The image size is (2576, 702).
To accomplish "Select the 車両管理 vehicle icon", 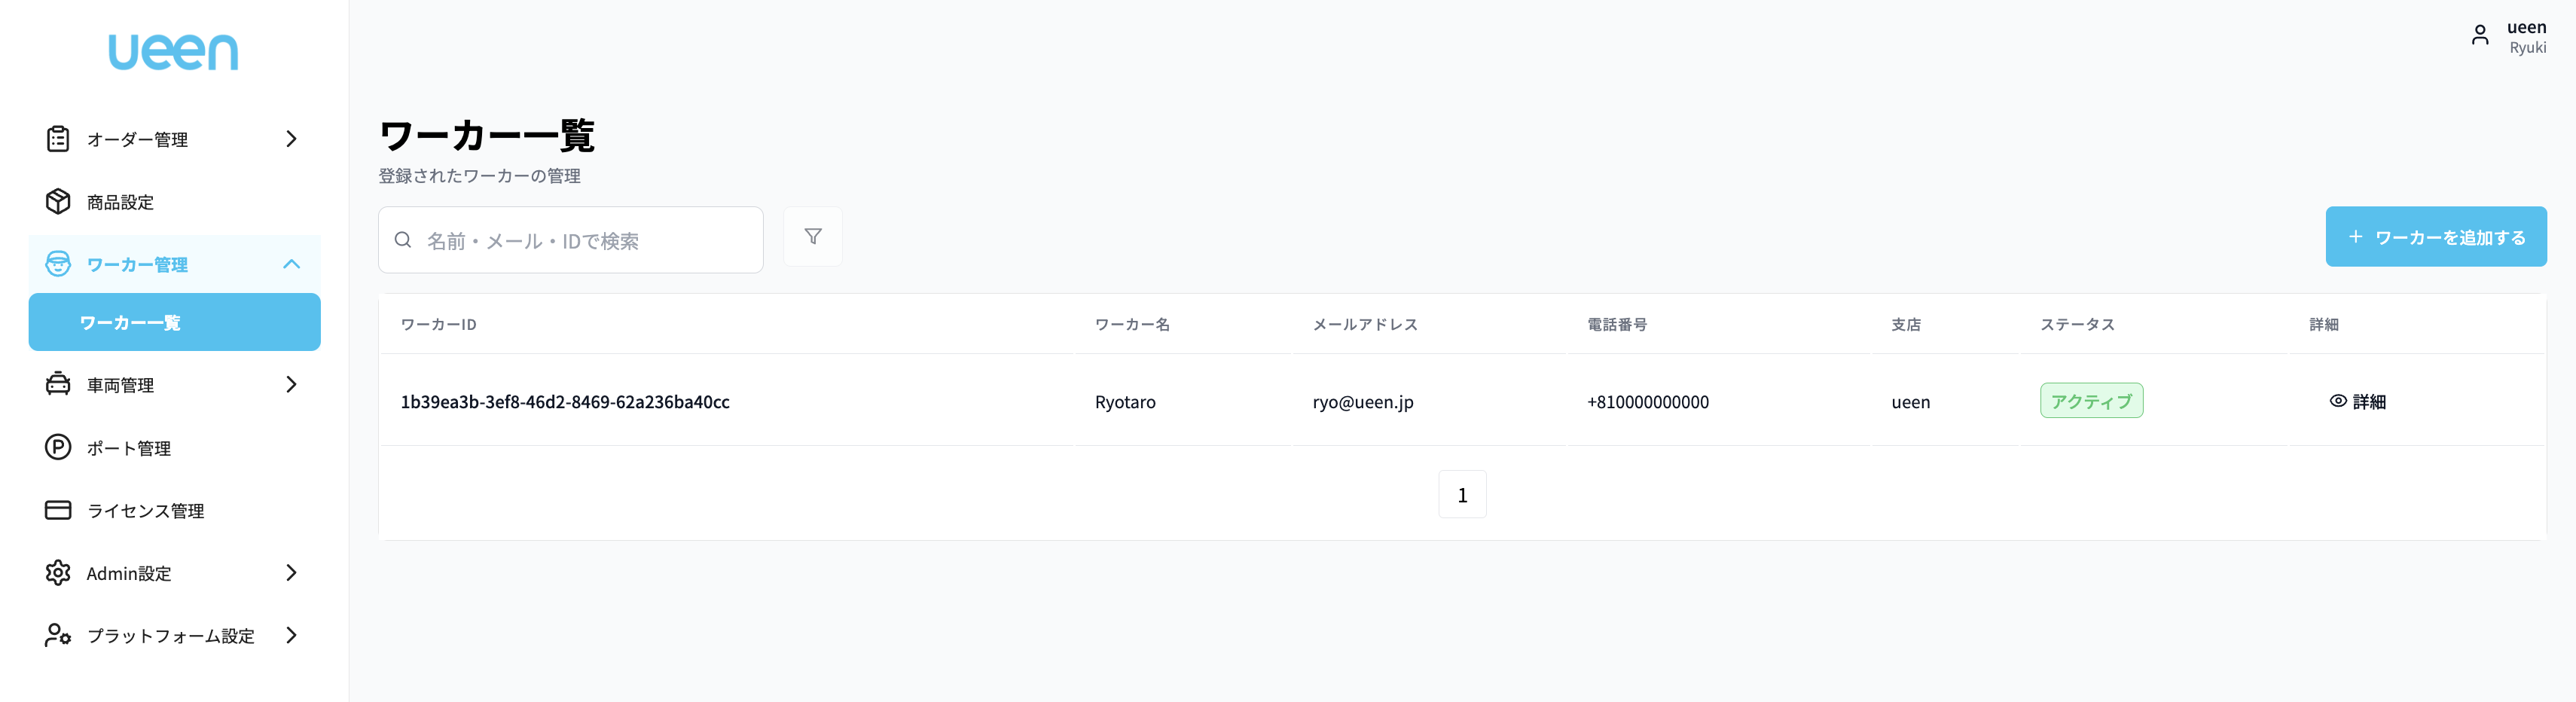I will click(57, 384).
